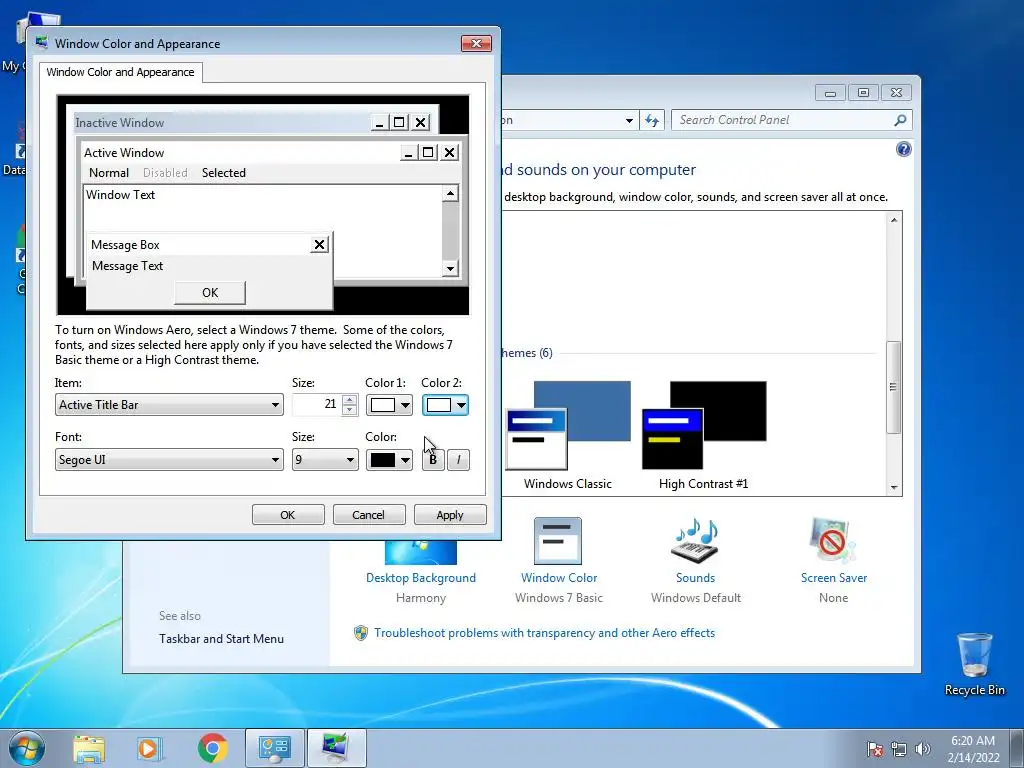Select the Window Color and Appearance tab
Image resolution: width=1024 pixels, height=768 pixels.
click(120, 72)
